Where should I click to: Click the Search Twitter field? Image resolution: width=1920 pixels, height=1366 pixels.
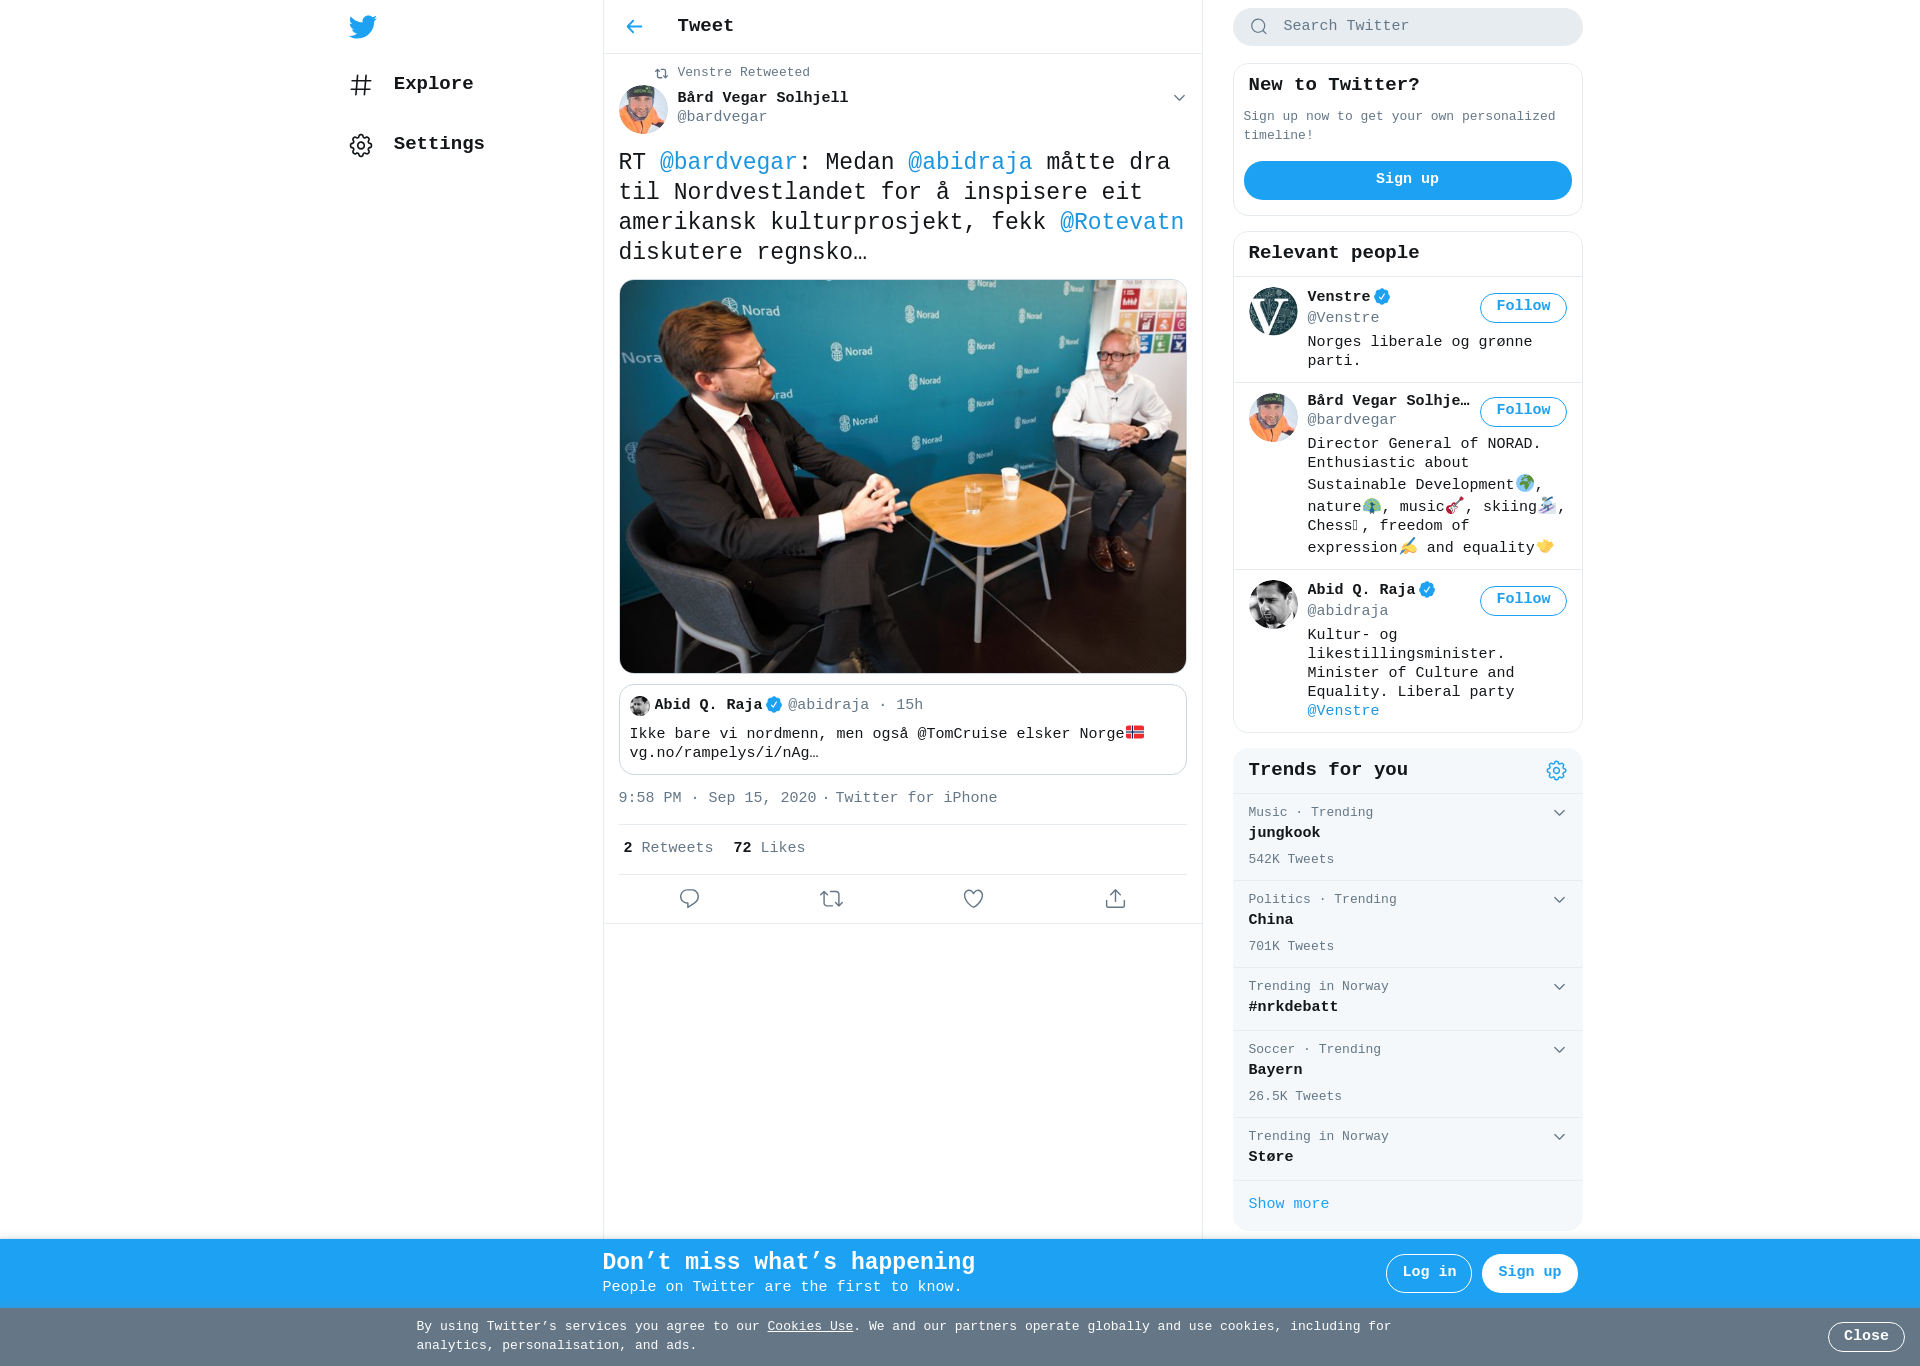coord(1407,27)
